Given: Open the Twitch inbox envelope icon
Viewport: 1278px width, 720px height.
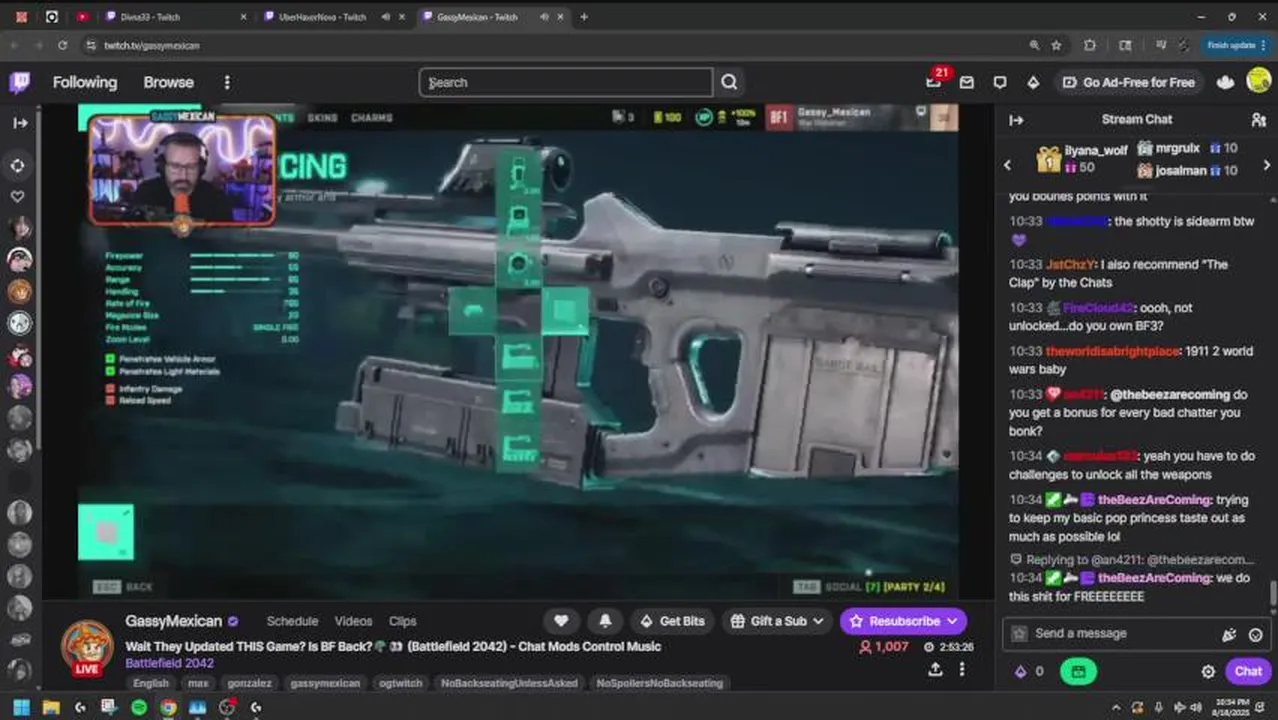Looking at the screenshot, I should (967, 82).
